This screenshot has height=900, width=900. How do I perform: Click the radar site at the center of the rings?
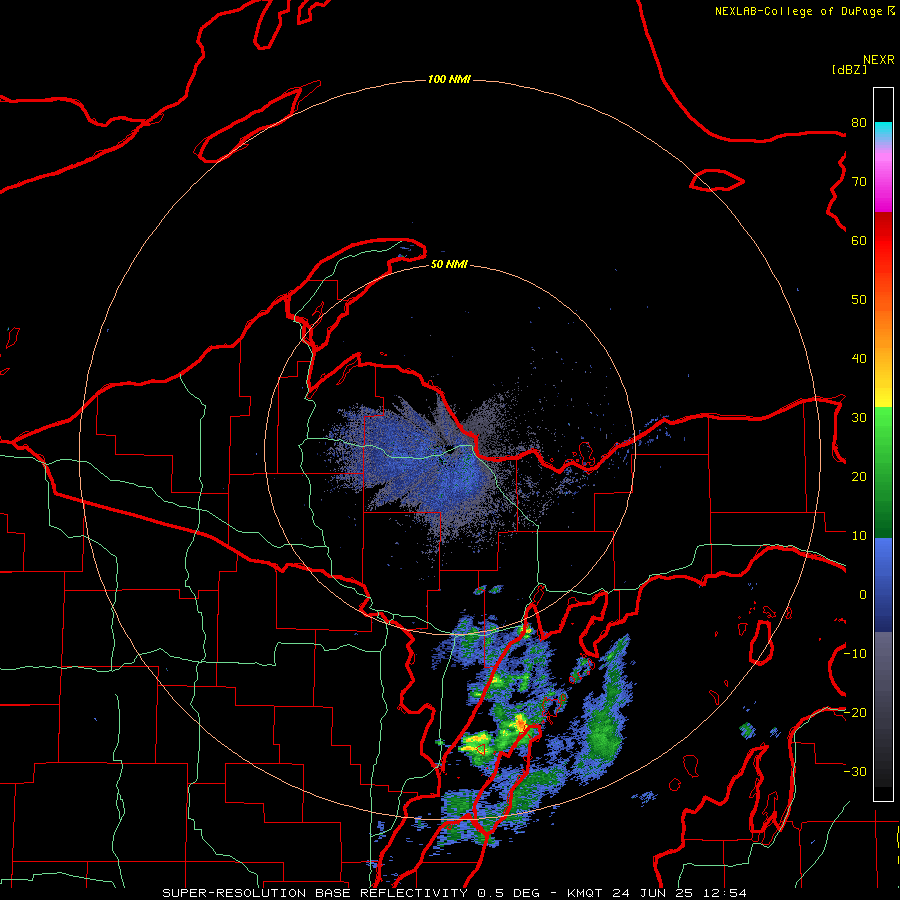coord(449,449)
